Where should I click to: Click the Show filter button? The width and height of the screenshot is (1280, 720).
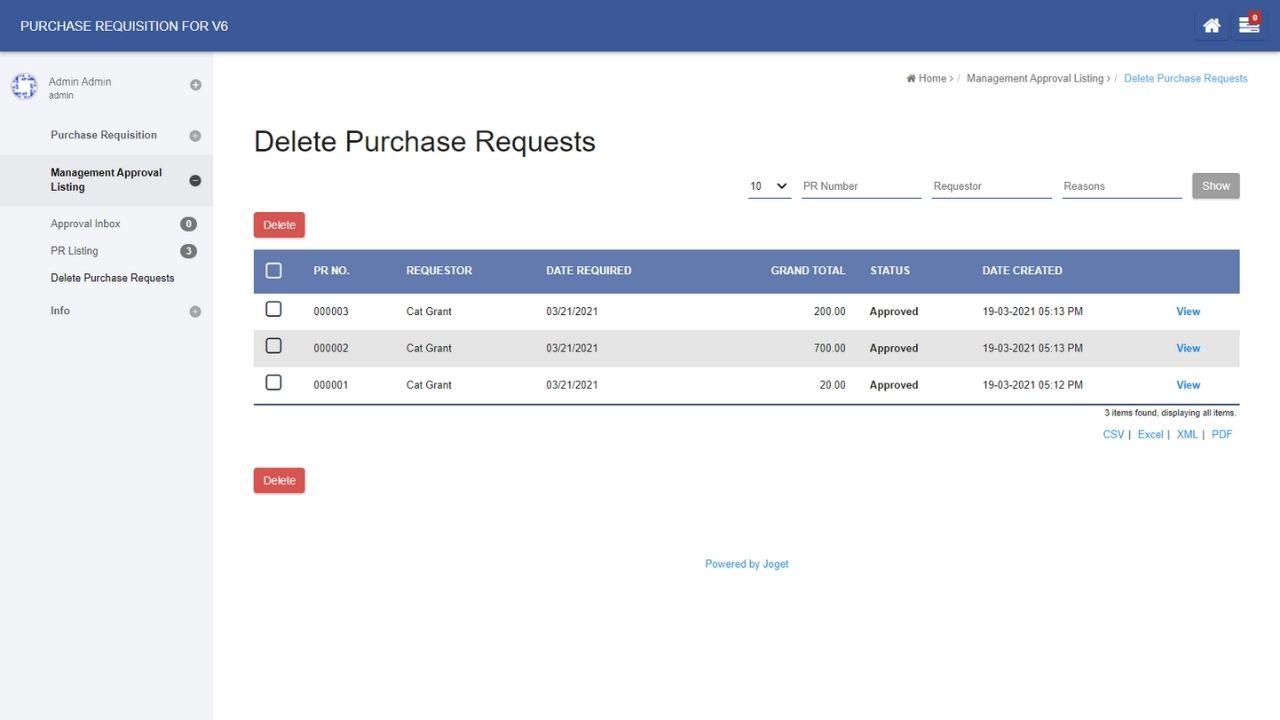[x=1215, y=186]
